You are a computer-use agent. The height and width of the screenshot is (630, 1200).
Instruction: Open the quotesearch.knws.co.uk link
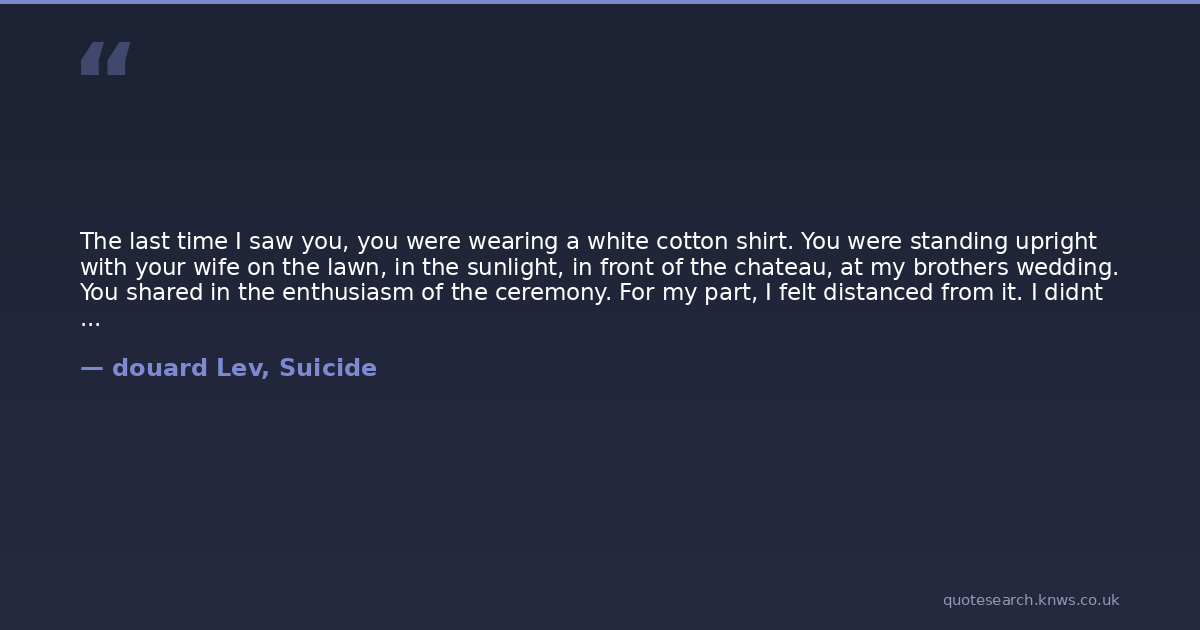point(1030,600)
